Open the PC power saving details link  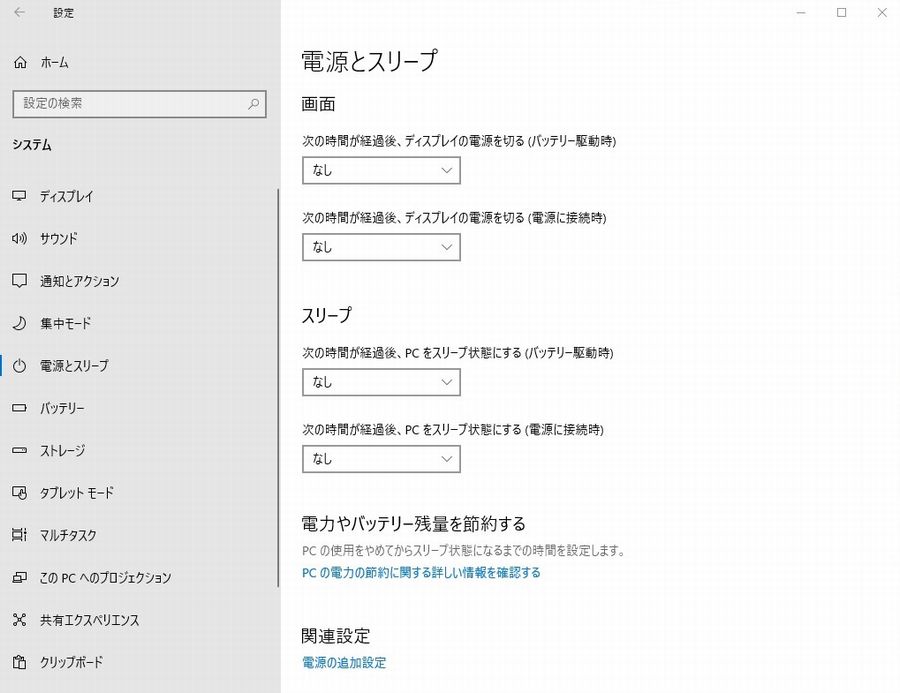pyautogui.click(x=421, y=573)
